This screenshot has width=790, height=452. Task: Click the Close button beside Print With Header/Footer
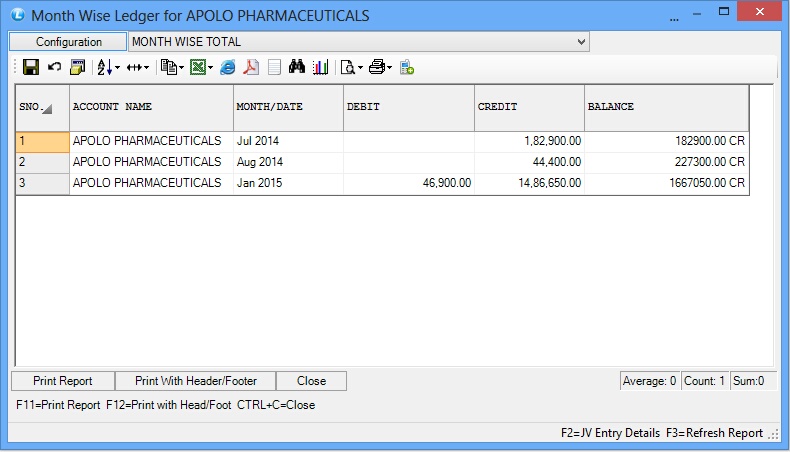pyautogui.click(x=311, y=381)
